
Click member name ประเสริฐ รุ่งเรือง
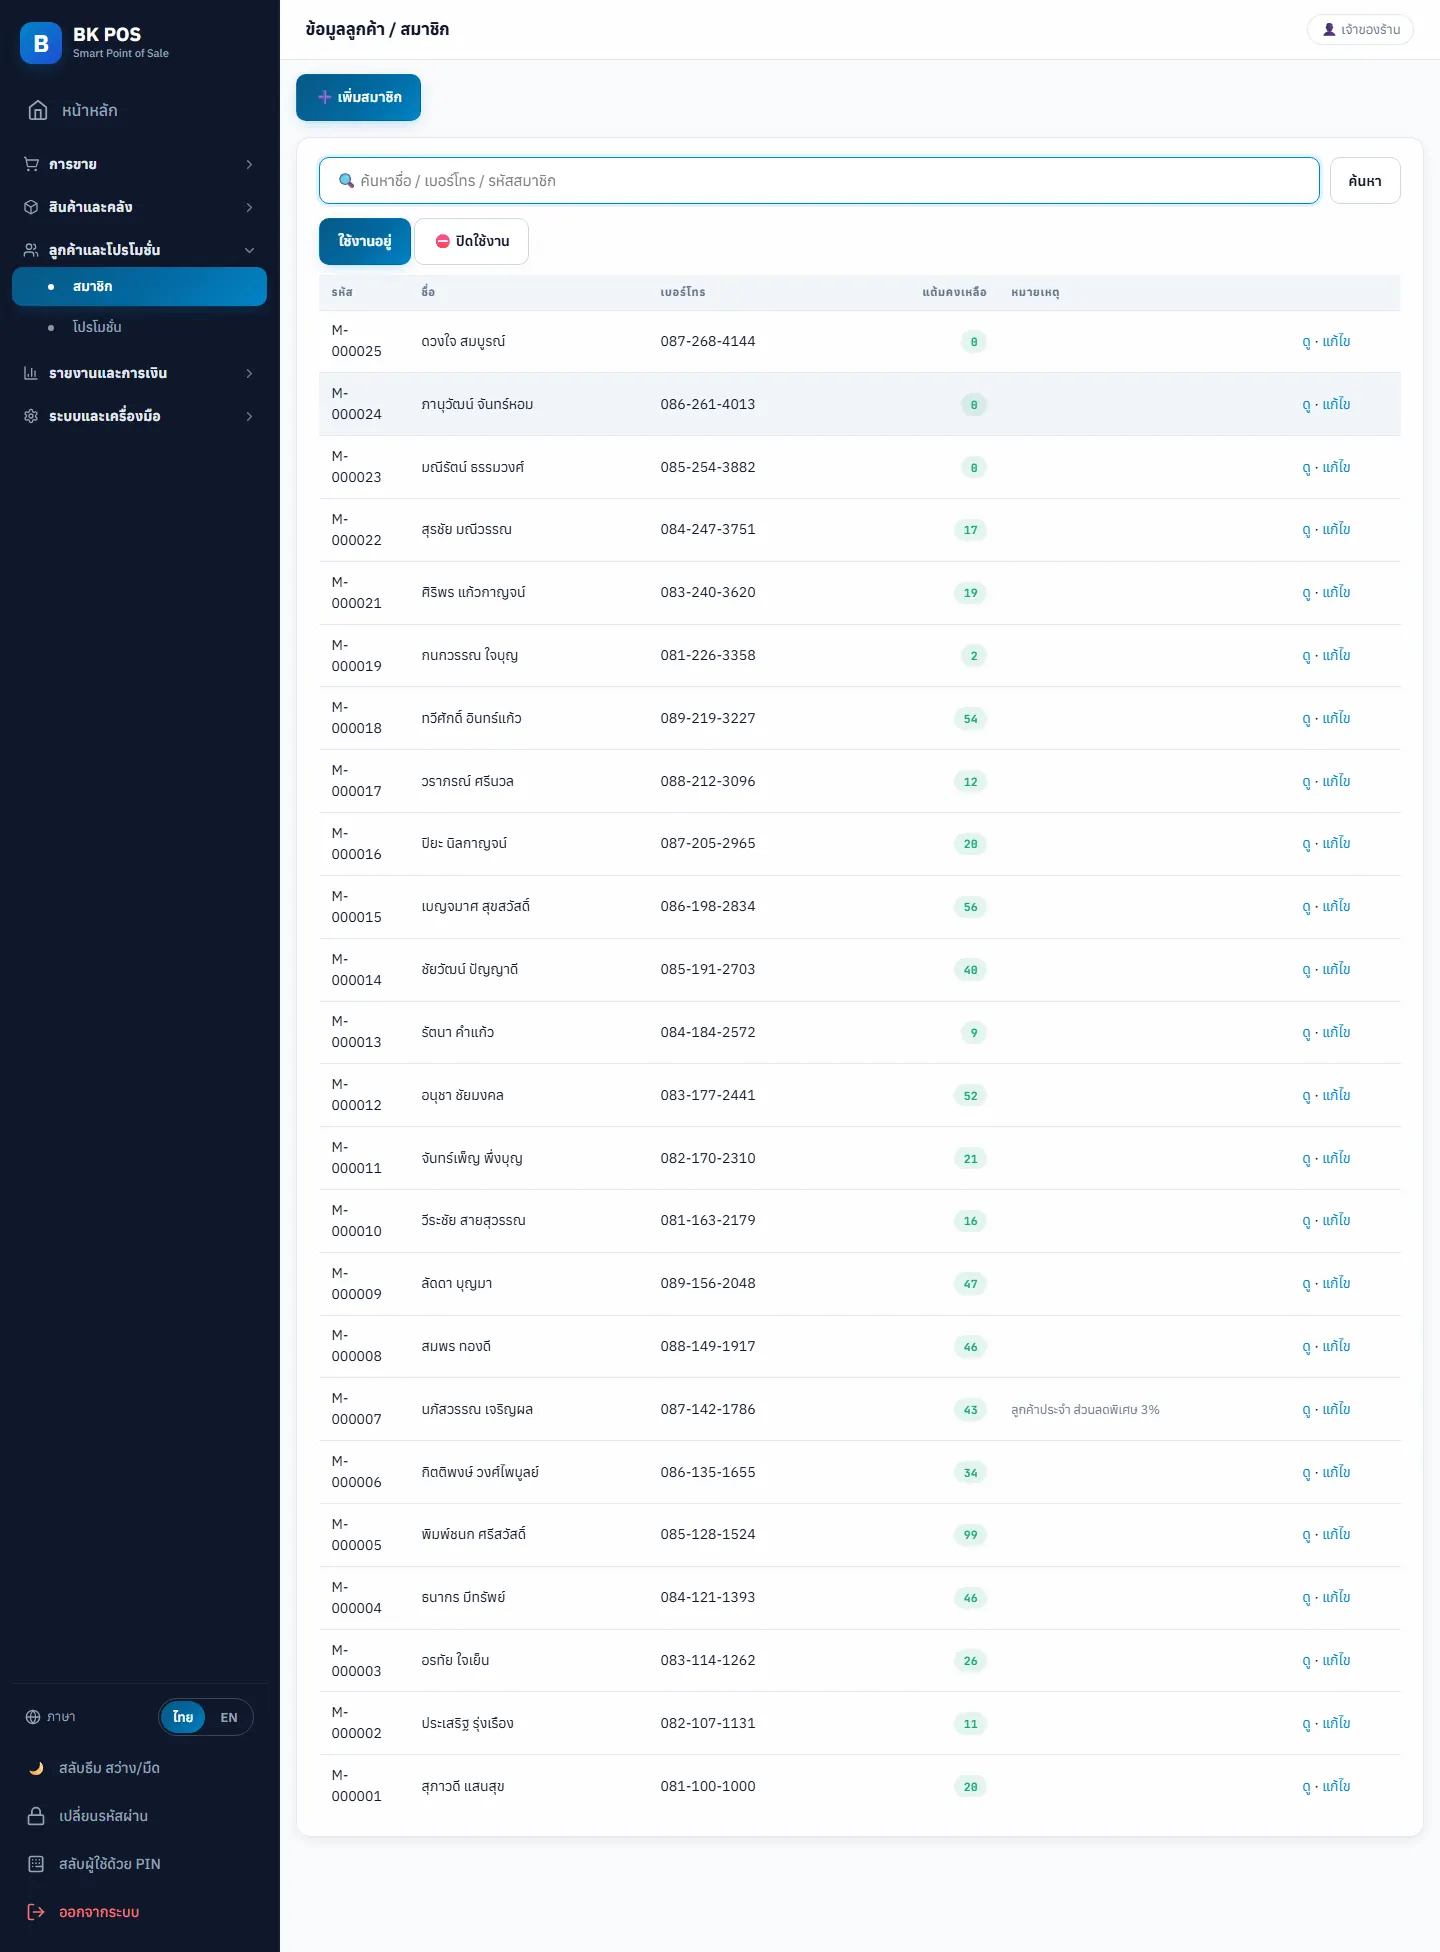(x=467, y=1724)
